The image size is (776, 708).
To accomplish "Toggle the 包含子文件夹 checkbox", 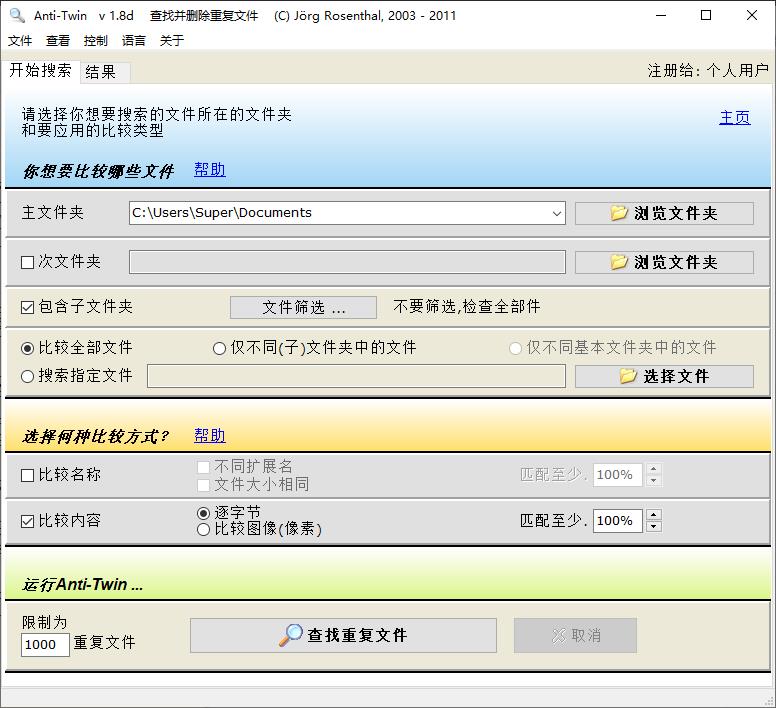I will pyautogui.click(x=28, y=307).
